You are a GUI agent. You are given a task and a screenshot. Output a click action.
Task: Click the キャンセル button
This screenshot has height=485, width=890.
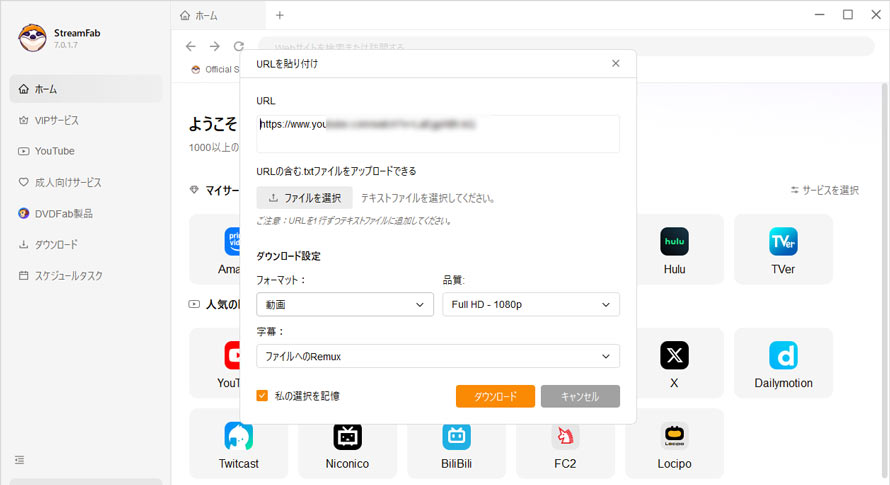[x=580, y=396]
